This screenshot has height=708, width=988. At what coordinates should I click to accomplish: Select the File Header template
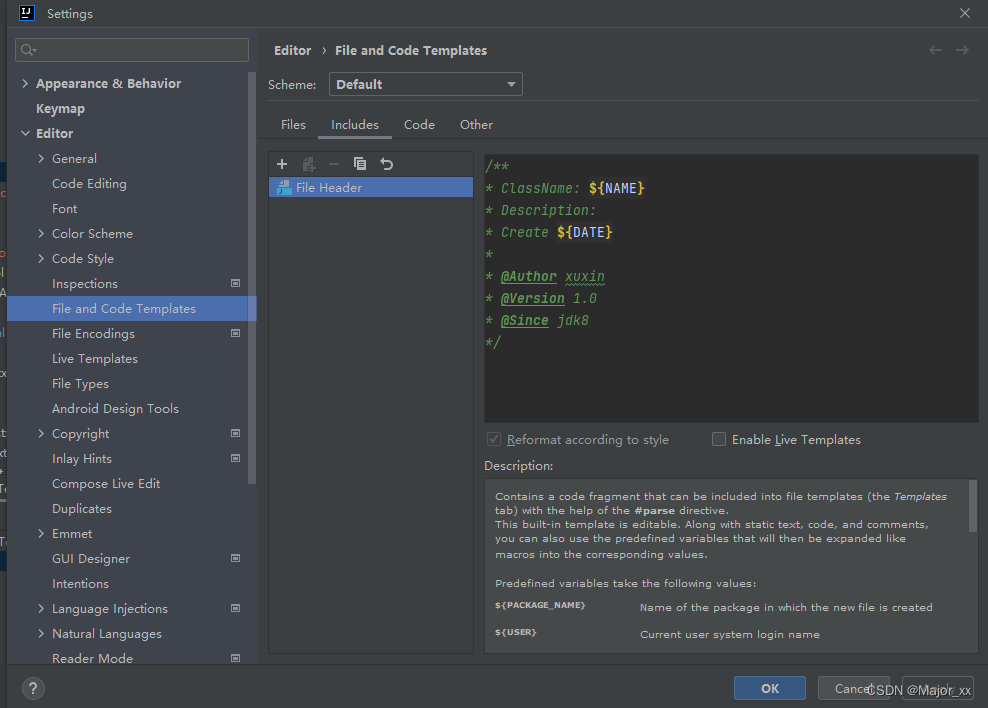(370, 188)
